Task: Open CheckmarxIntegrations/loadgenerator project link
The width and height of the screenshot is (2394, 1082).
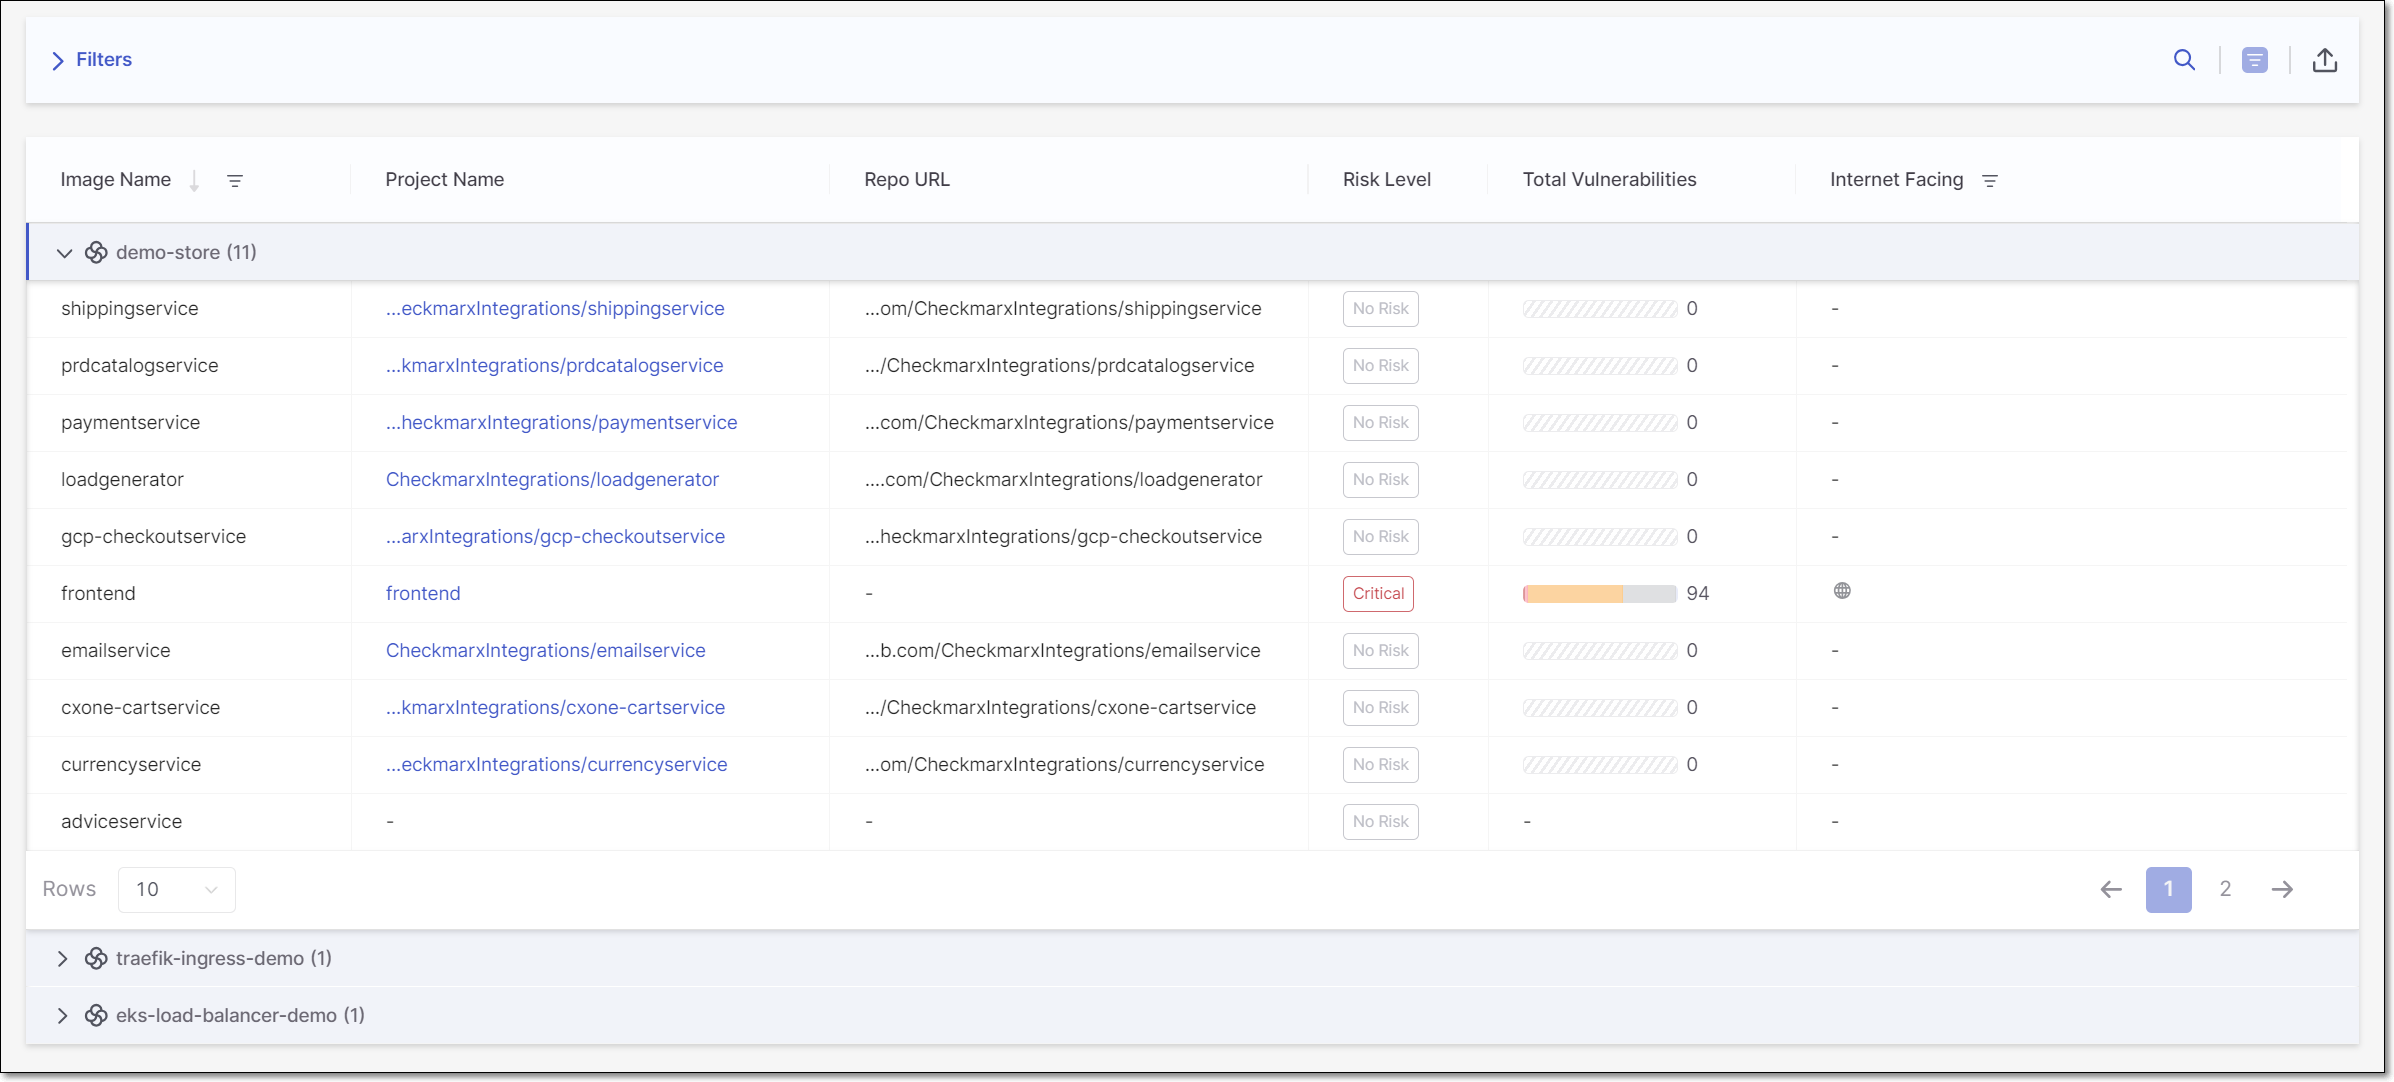Action: (x=552, y=480)
